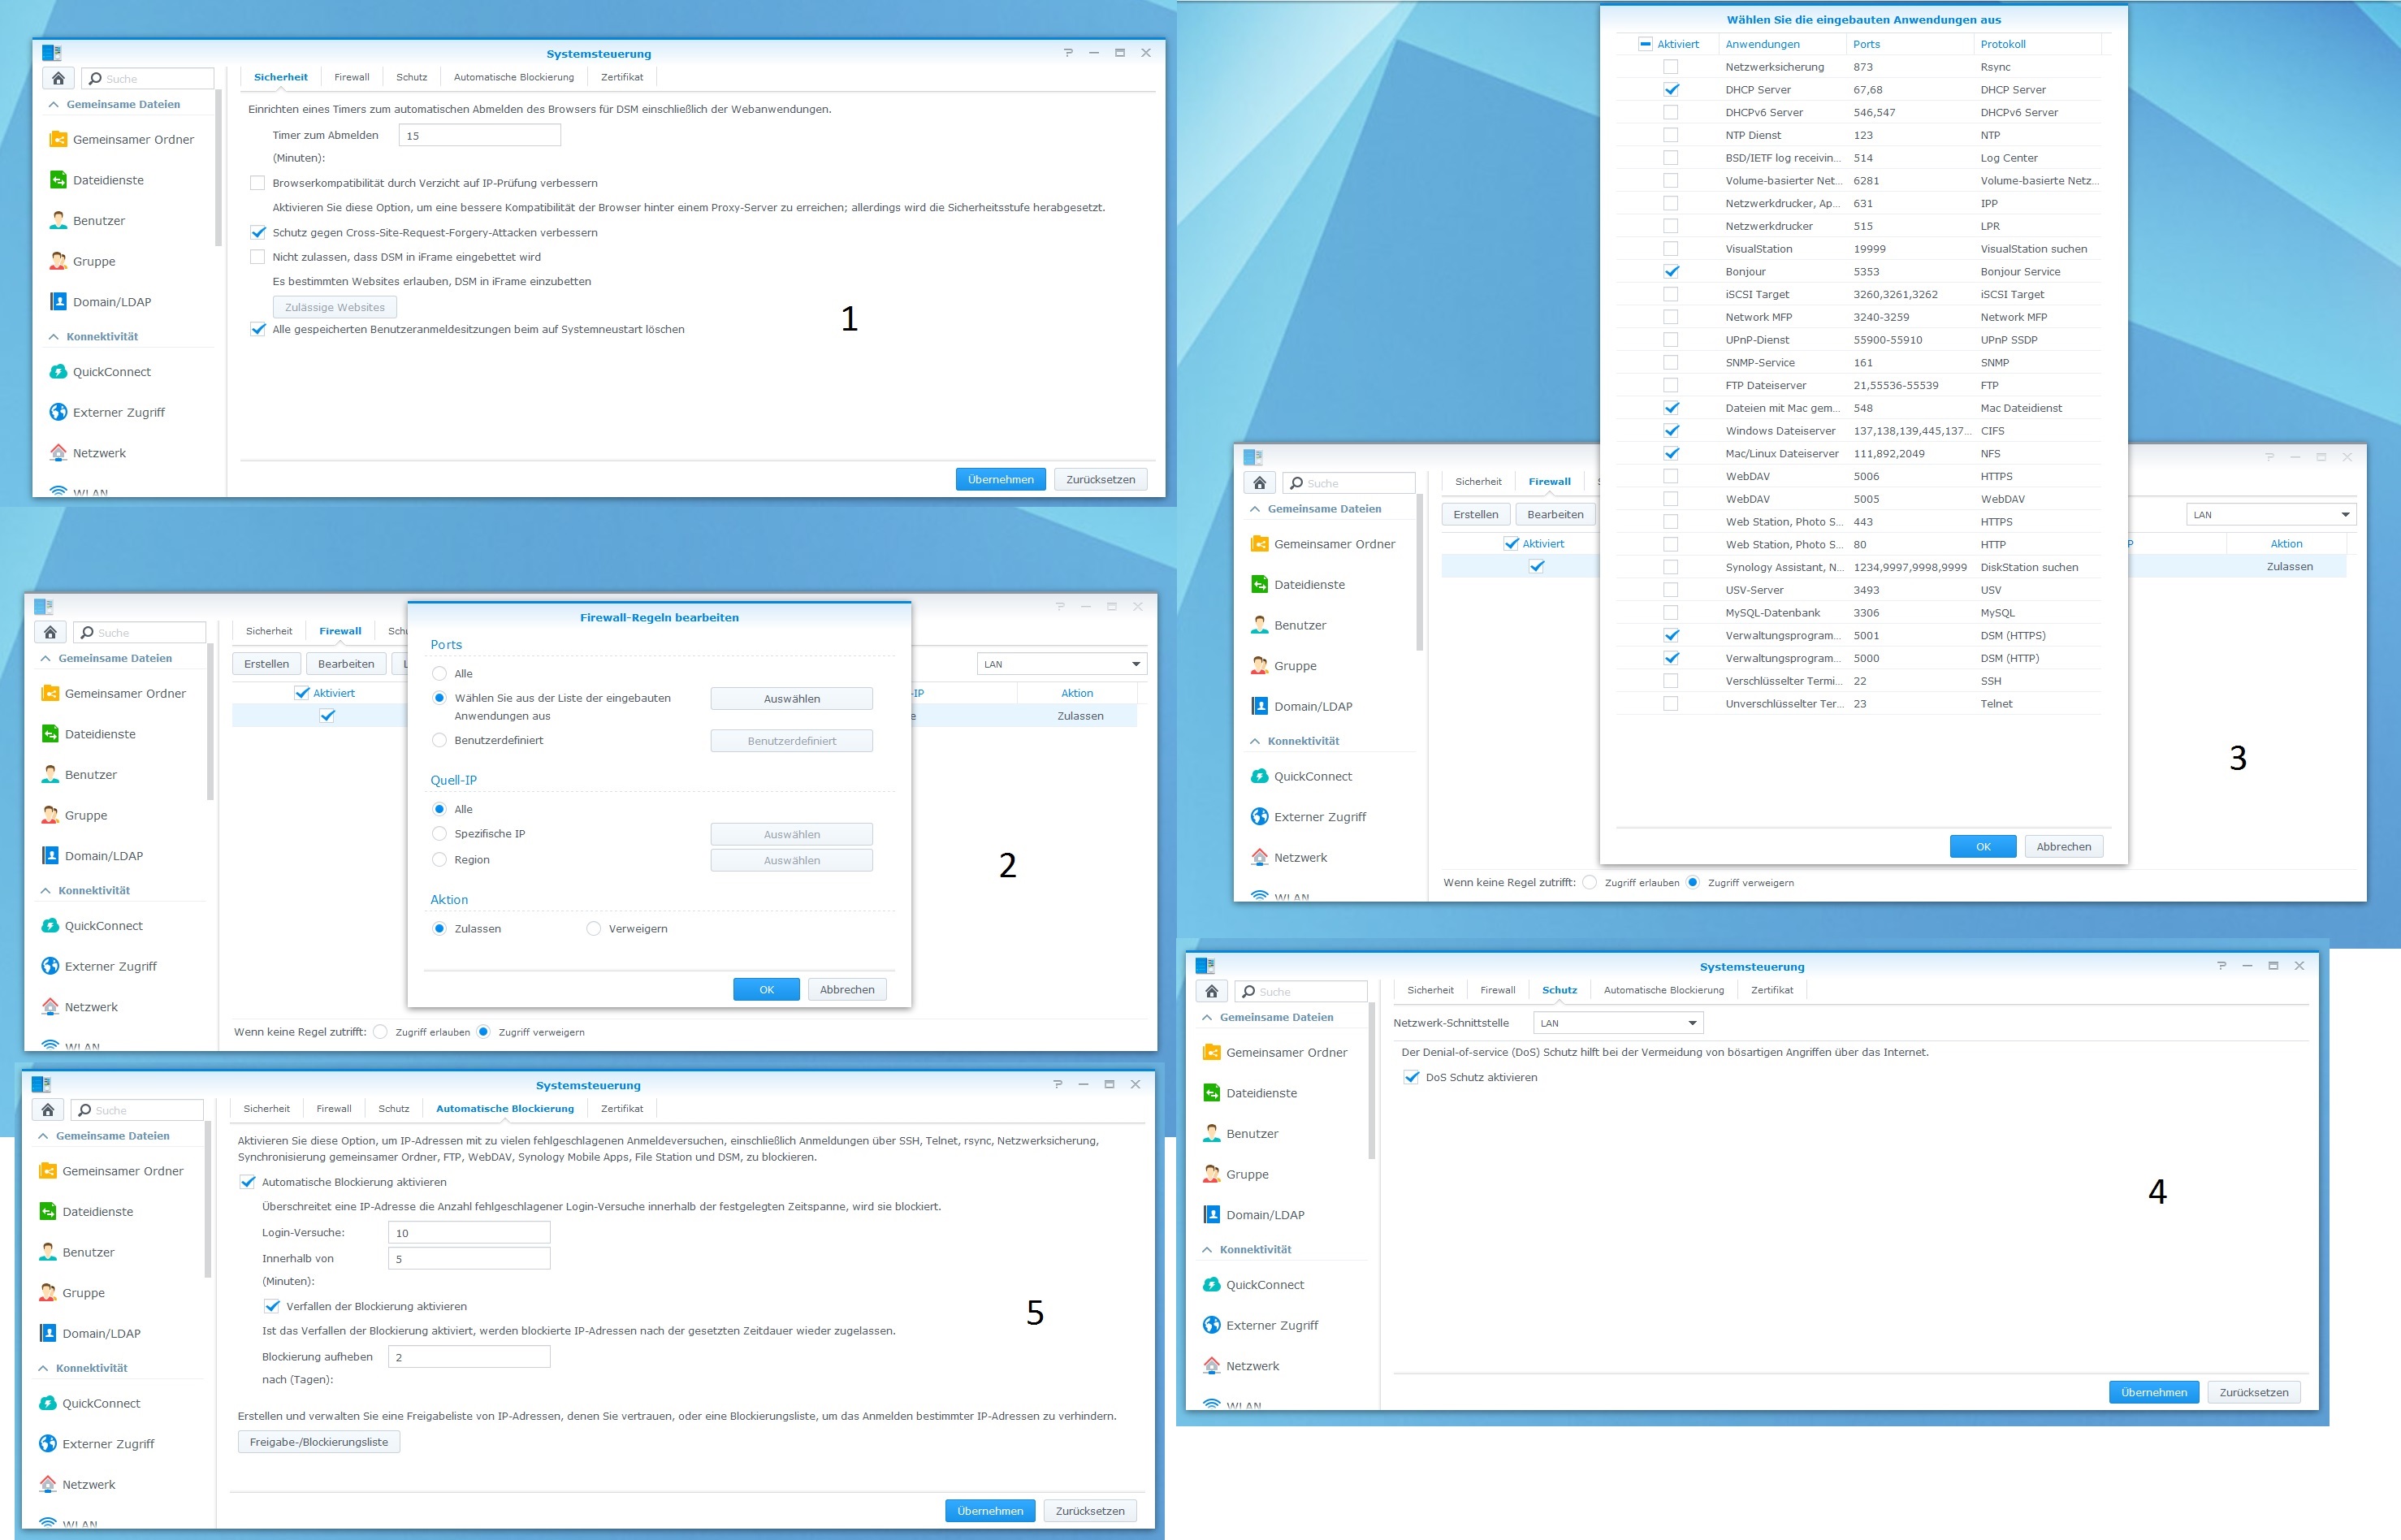Image resolution: width=2401 pixels, height=1540 pixels.
Task: Select the Domain/LDAP icon in window 2
Action: (x=50, y=856)
